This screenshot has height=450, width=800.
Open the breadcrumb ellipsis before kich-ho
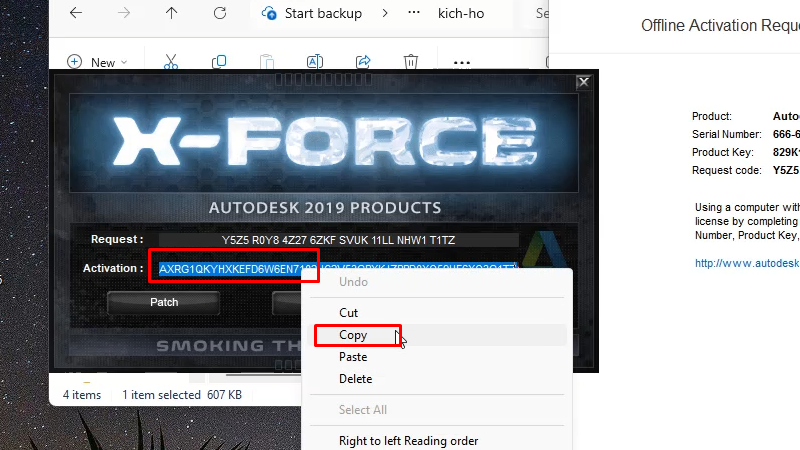tap(413, 14)
